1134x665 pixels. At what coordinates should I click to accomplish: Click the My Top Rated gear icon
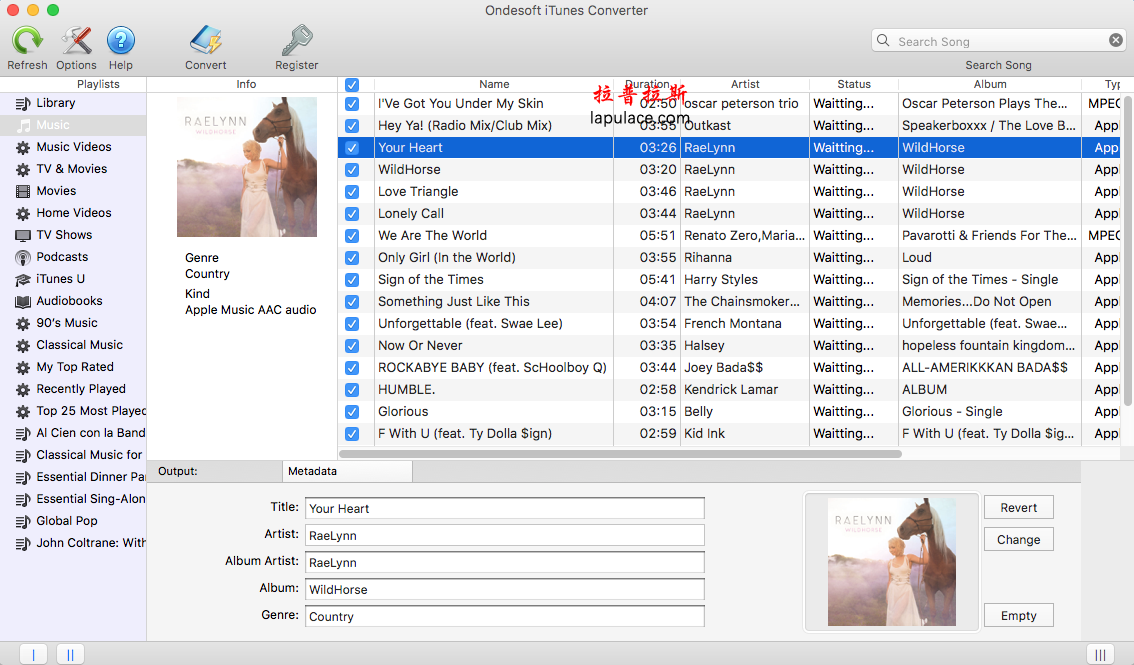(23, 367)
